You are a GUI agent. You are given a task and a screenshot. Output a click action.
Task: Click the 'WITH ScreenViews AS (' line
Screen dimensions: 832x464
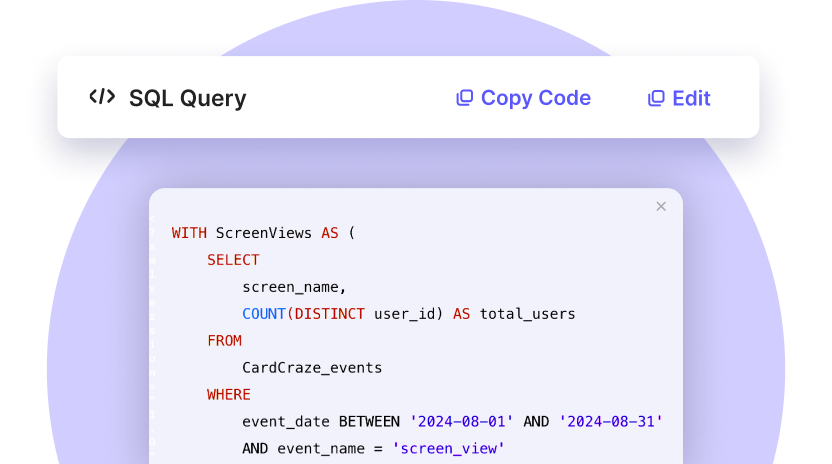click(263, 233)
